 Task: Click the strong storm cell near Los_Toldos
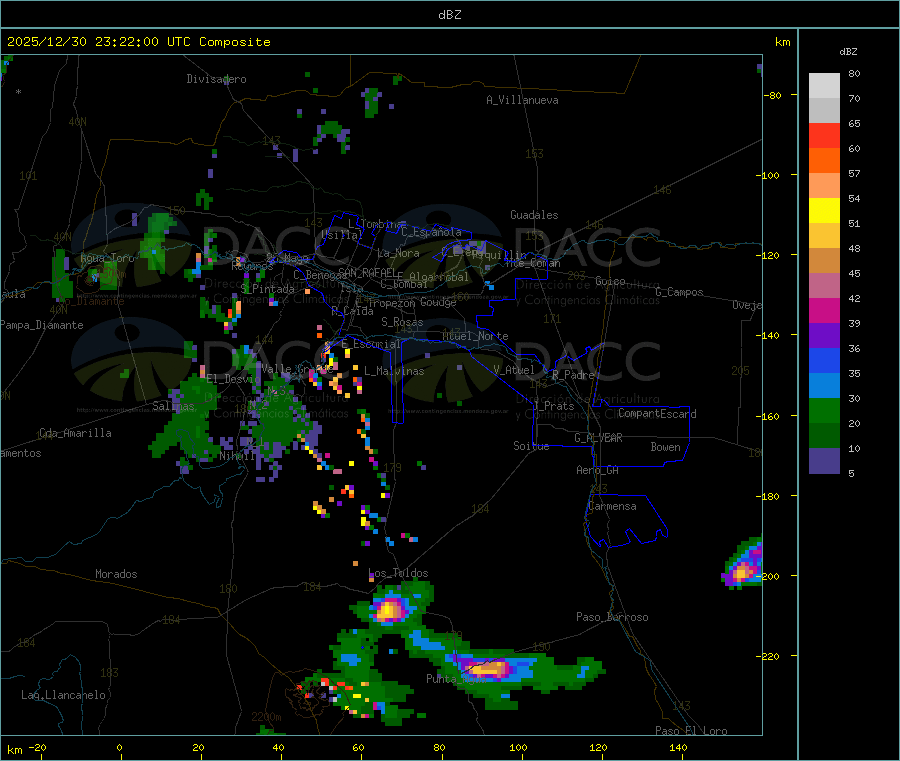390,609
